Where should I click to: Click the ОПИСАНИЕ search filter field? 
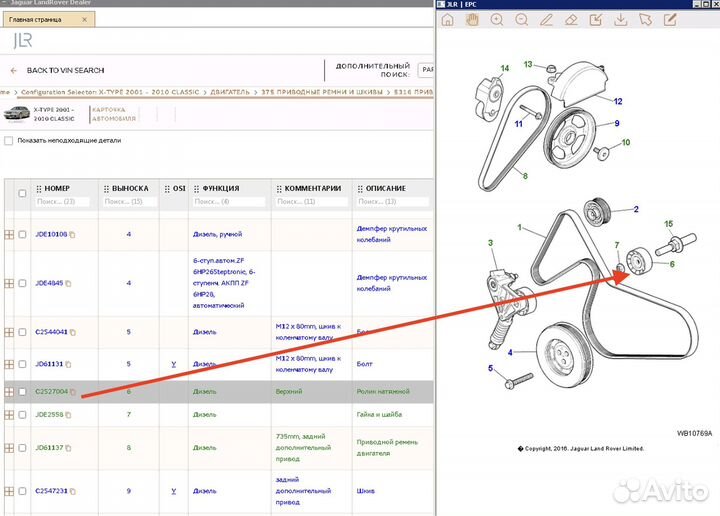pos(393,202)
